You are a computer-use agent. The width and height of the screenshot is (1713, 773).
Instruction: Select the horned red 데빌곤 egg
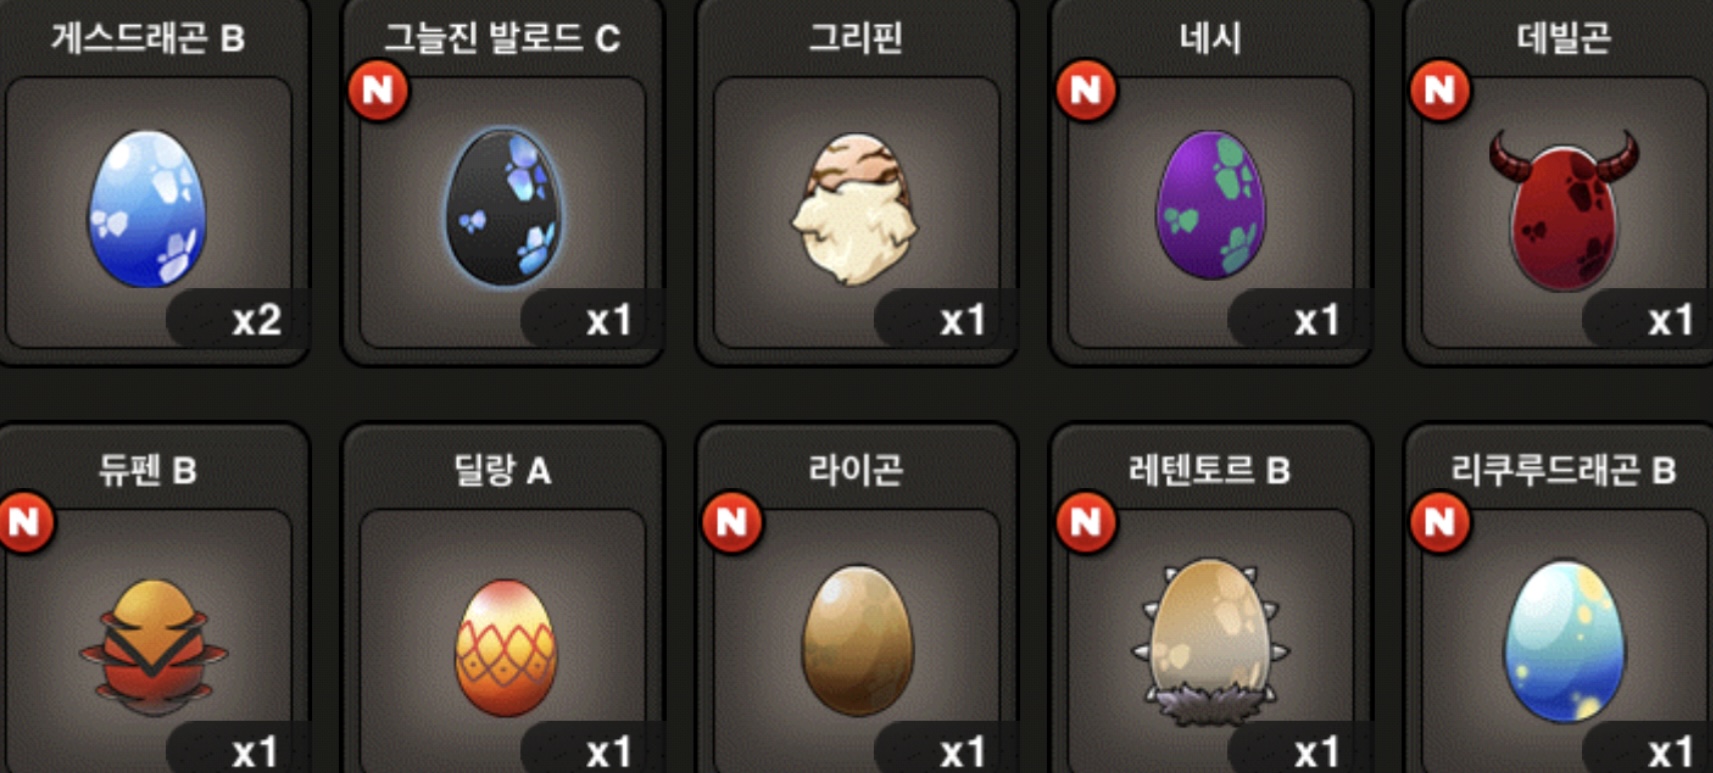point(1564,210)
